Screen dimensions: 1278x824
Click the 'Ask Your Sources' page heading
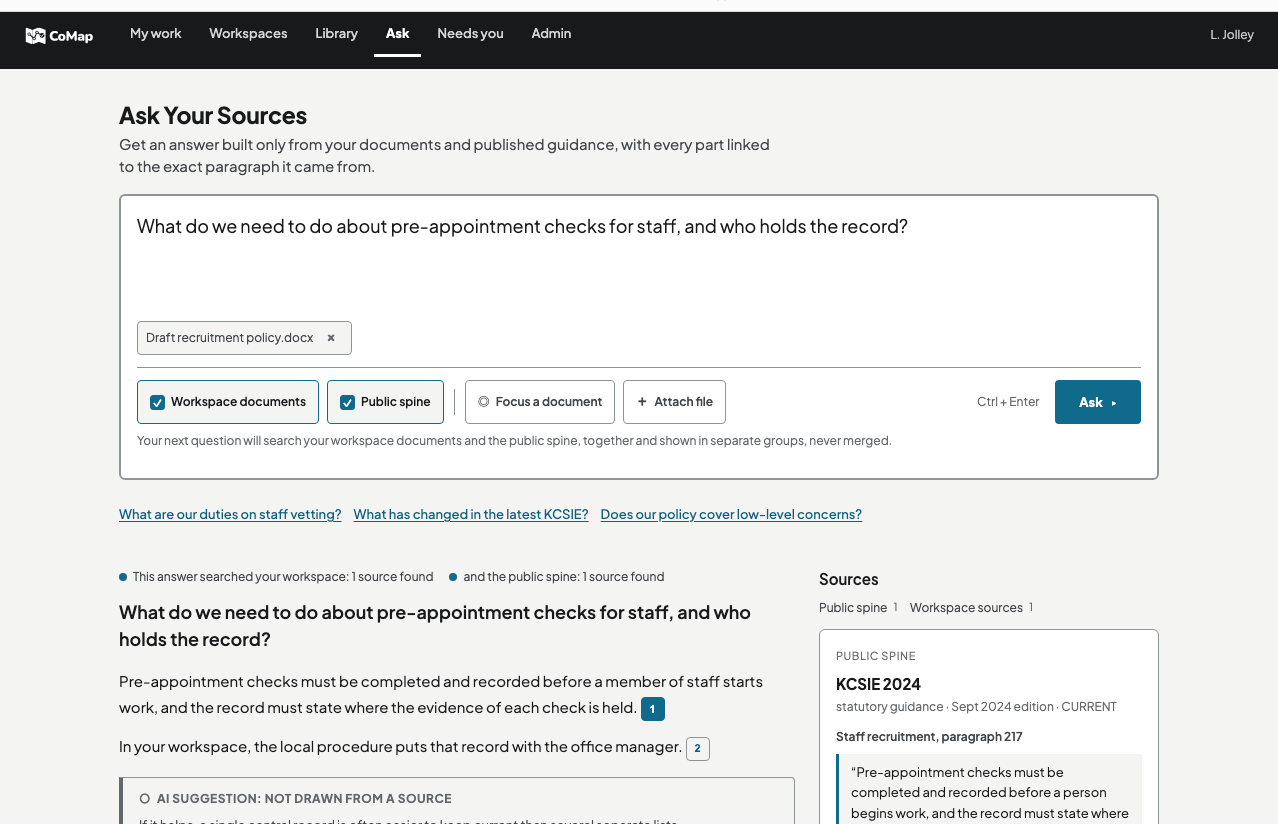tap(213, 116)
